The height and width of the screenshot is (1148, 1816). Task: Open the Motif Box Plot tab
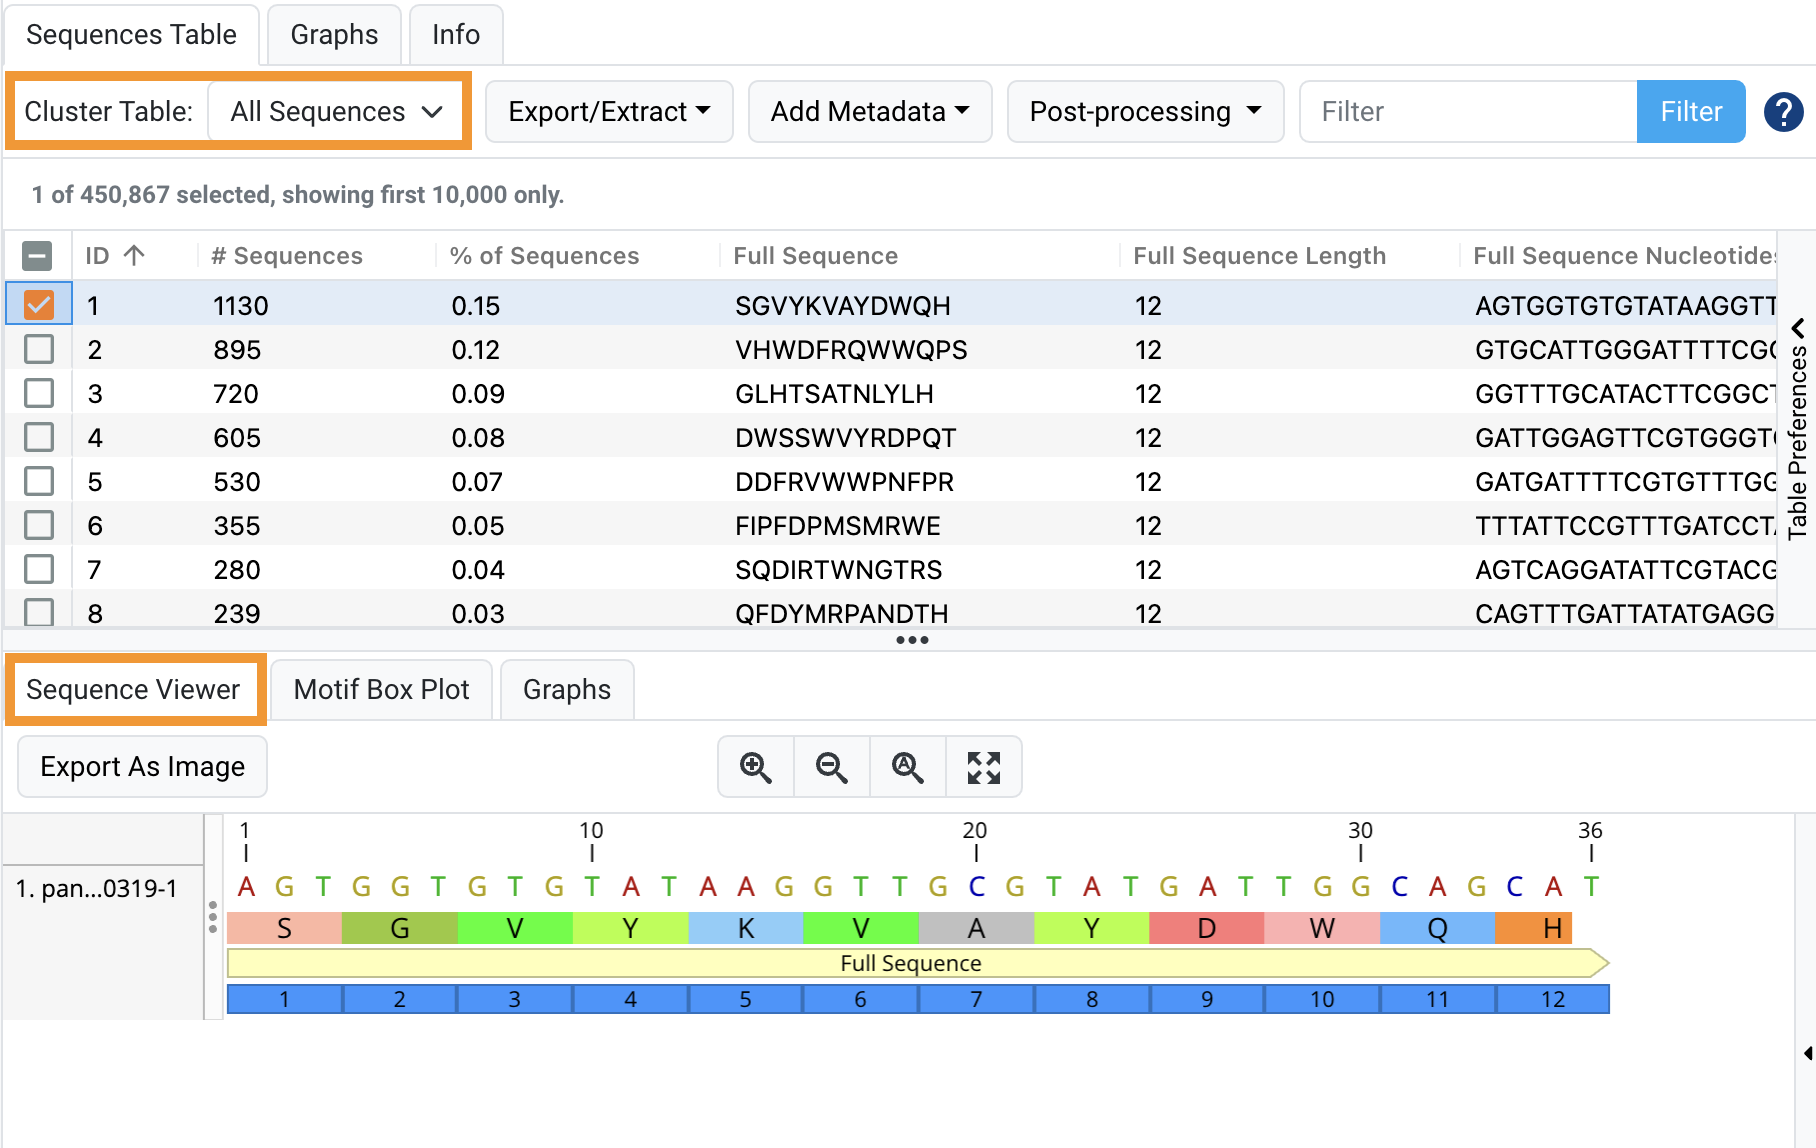tap(381, 690)
